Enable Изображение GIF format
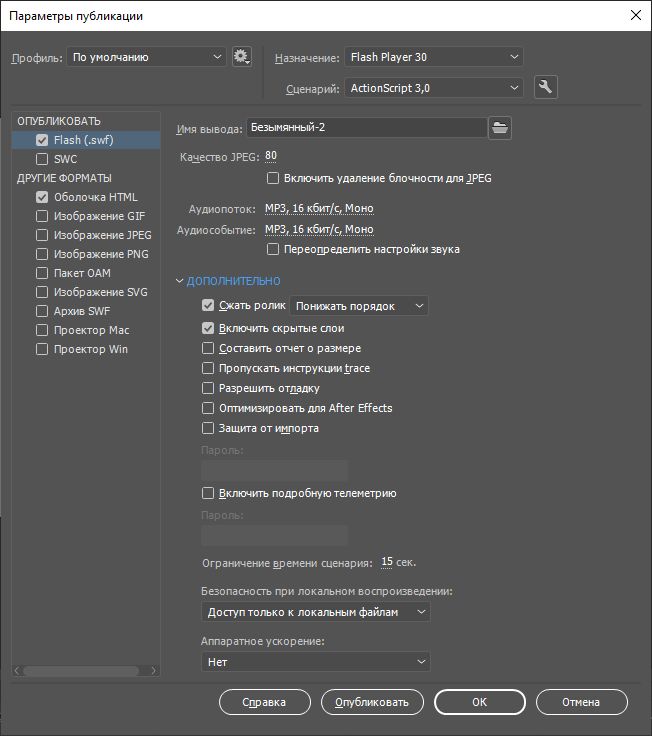 tap(42, 216)
